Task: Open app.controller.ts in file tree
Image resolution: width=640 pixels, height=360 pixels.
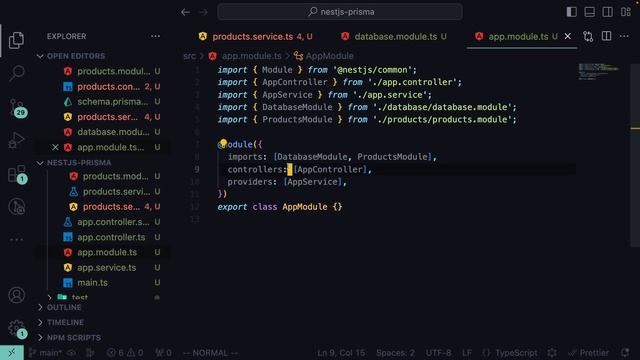Action: point(111,237)
